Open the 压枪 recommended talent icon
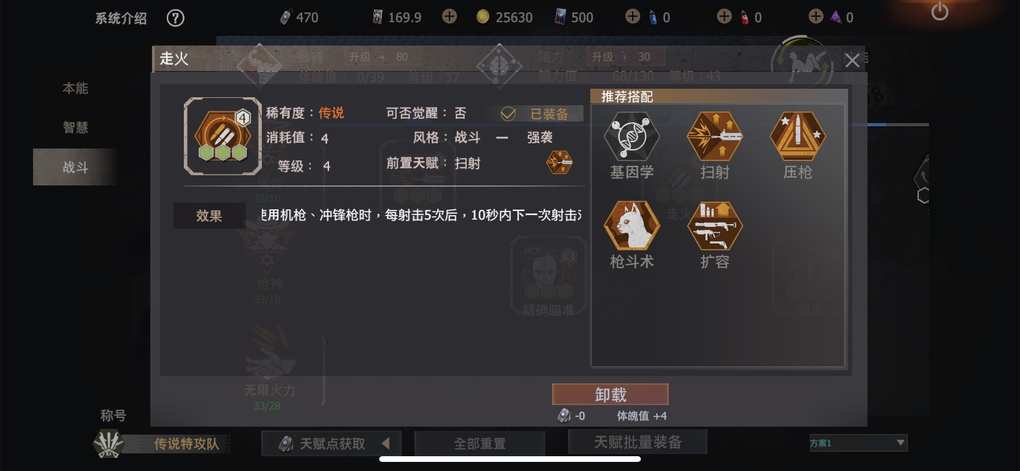The image size is (1020, 471). pos(798,136)
